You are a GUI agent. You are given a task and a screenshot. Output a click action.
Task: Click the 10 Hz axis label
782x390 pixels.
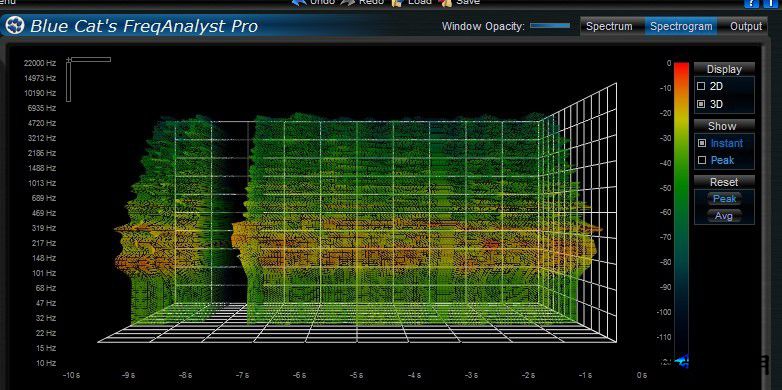45,363
